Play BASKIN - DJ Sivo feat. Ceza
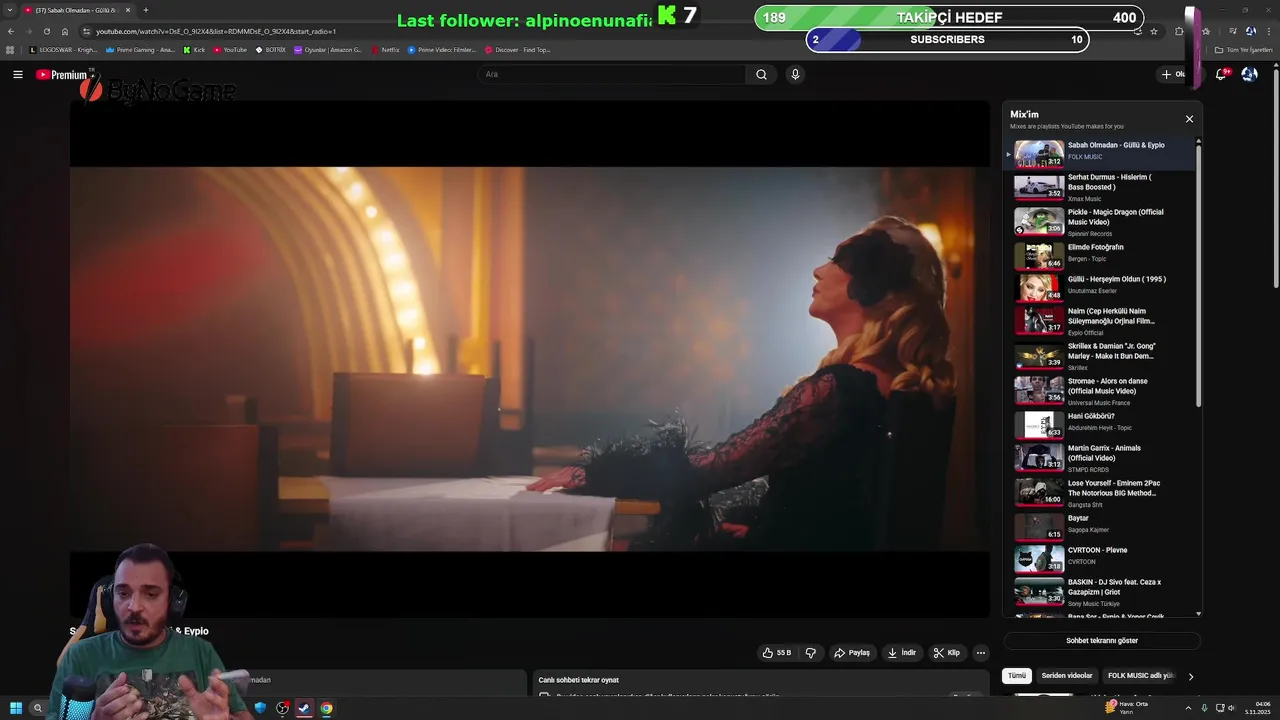1280x720 pixels. coord(1100,592)
